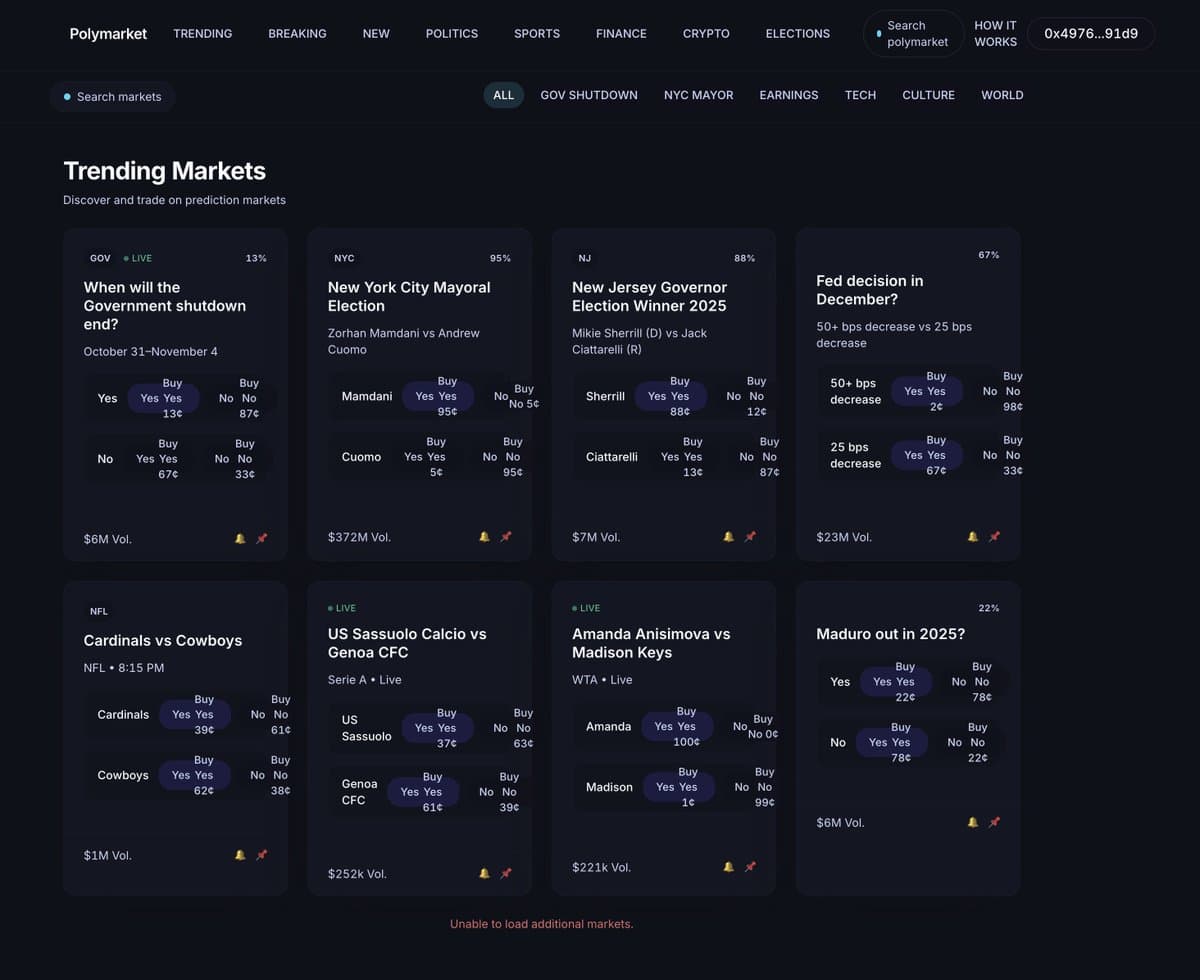1200x980 pixels.
Task: Click the 0x4976...91d9 wallet button
Action: (x=1091, y=33)
